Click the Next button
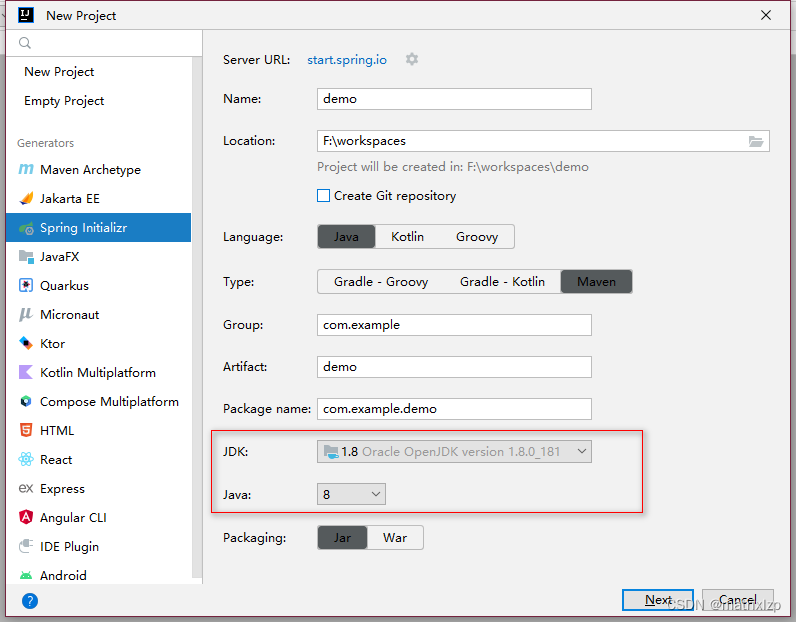Screen dimensions: 796x622 (658, 600)
